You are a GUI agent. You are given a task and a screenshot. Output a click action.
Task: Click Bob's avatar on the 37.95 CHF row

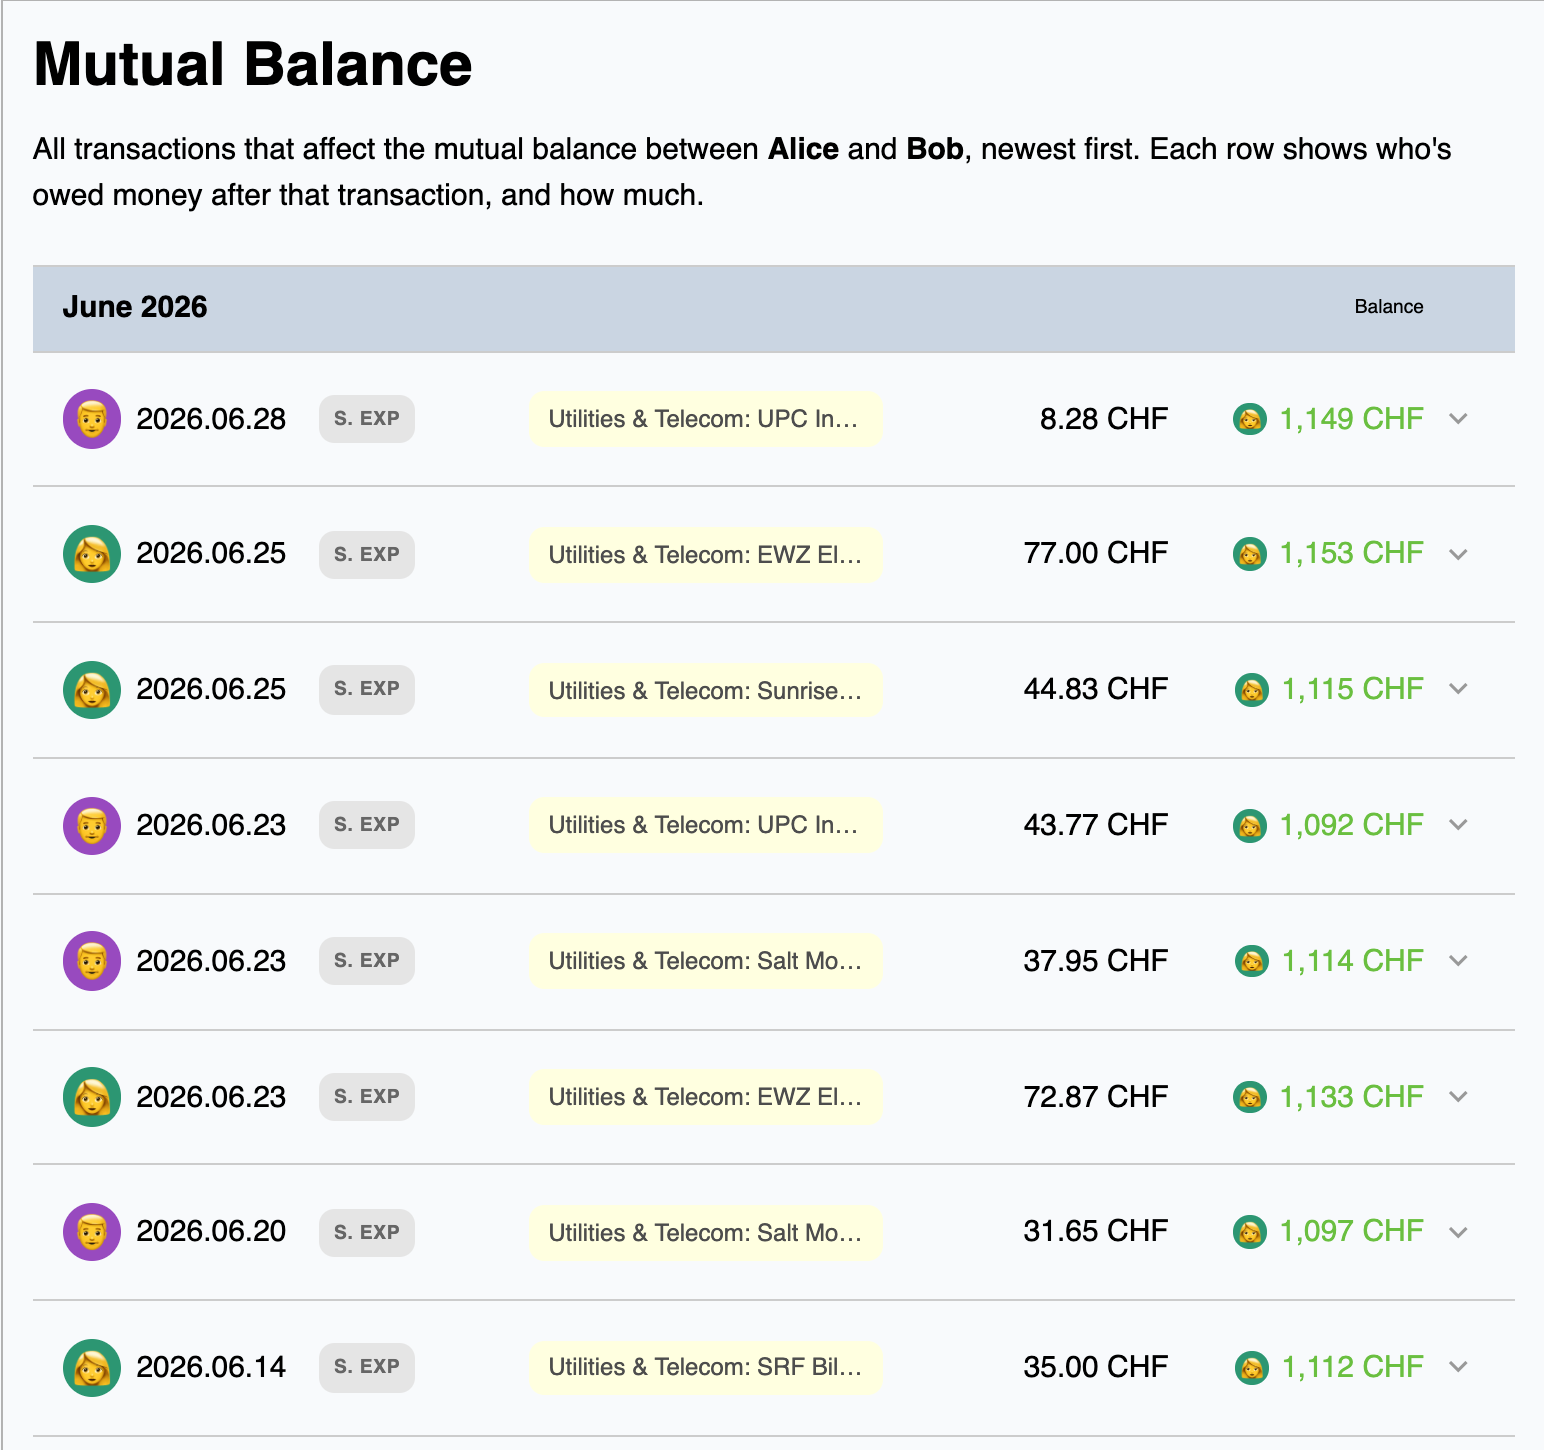(x=92, y=961)
